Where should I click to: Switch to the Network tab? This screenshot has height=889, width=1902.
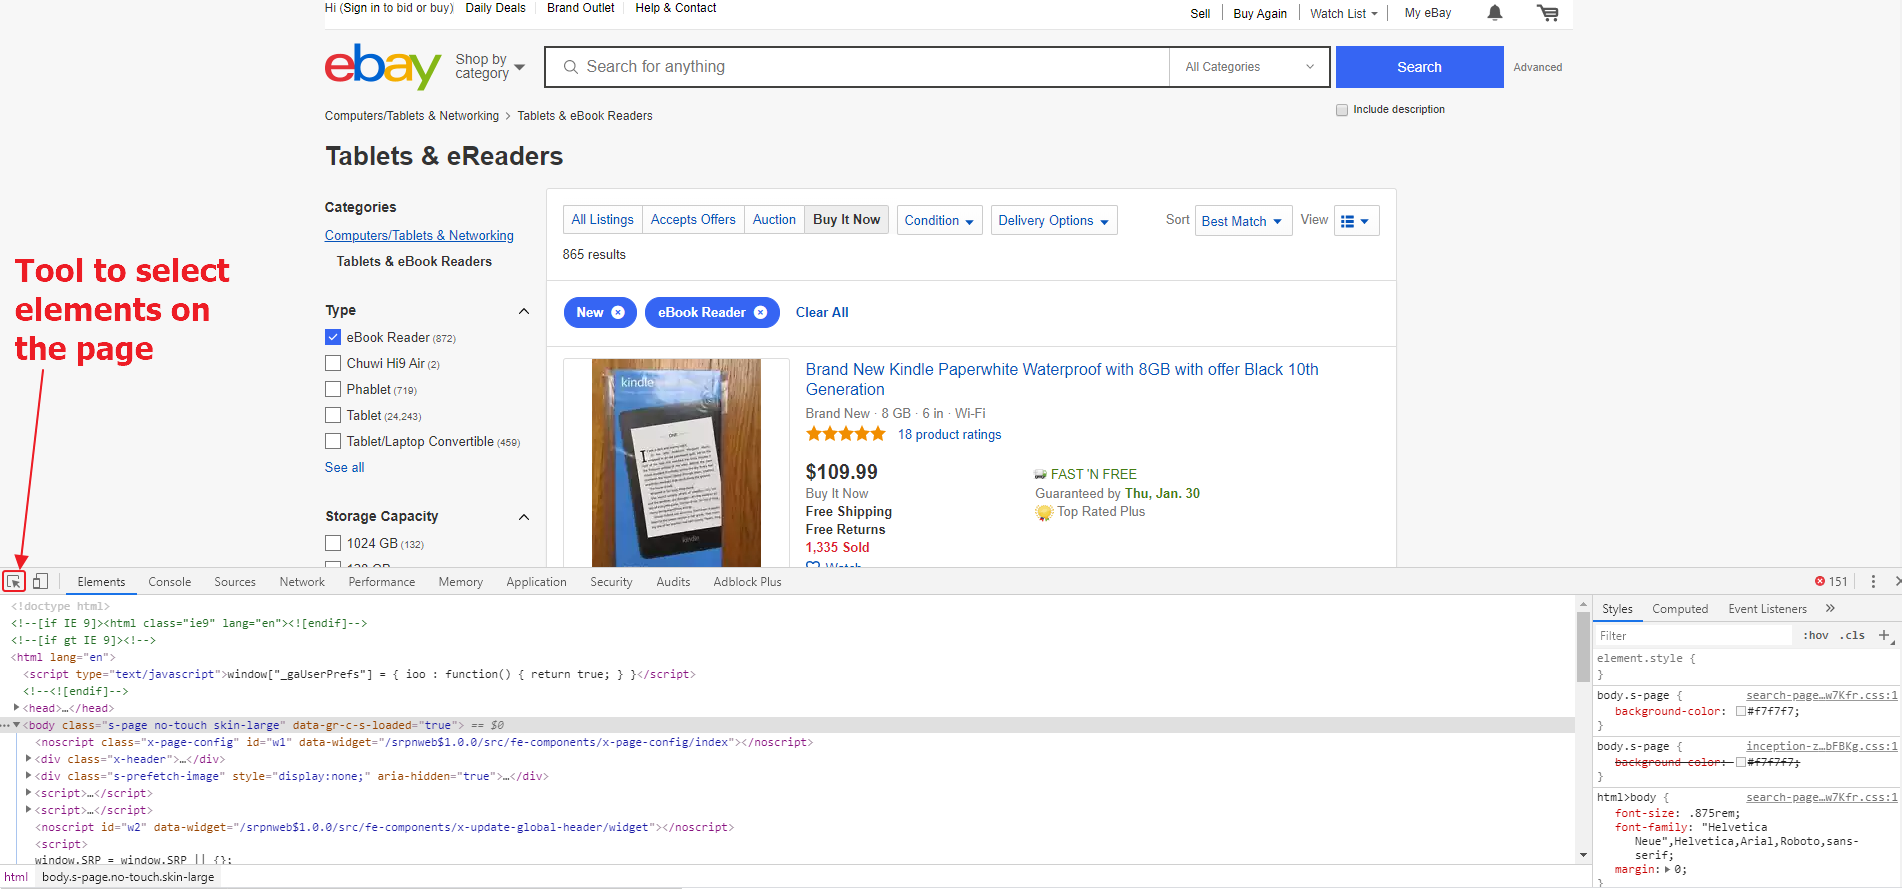click(302, 581)
